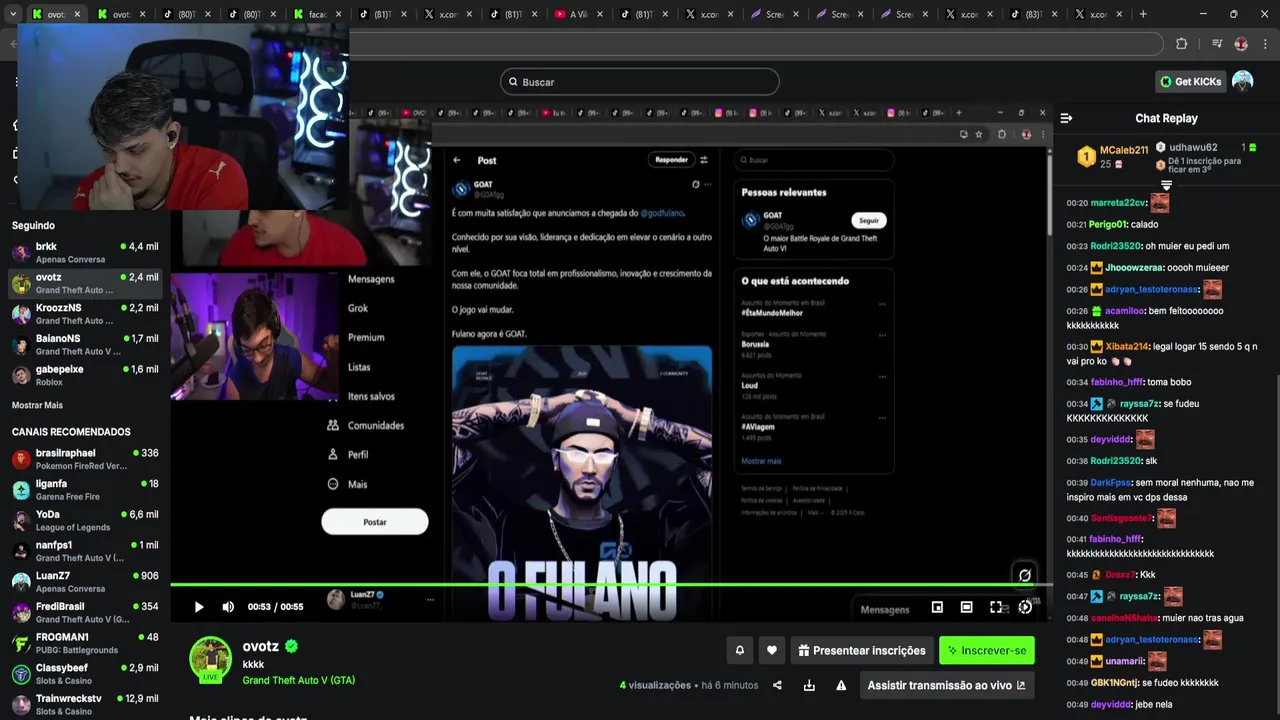Open the brkk channel in Seguindo
This screenshot has width=1280, height=720.
[x=85, y=252]
